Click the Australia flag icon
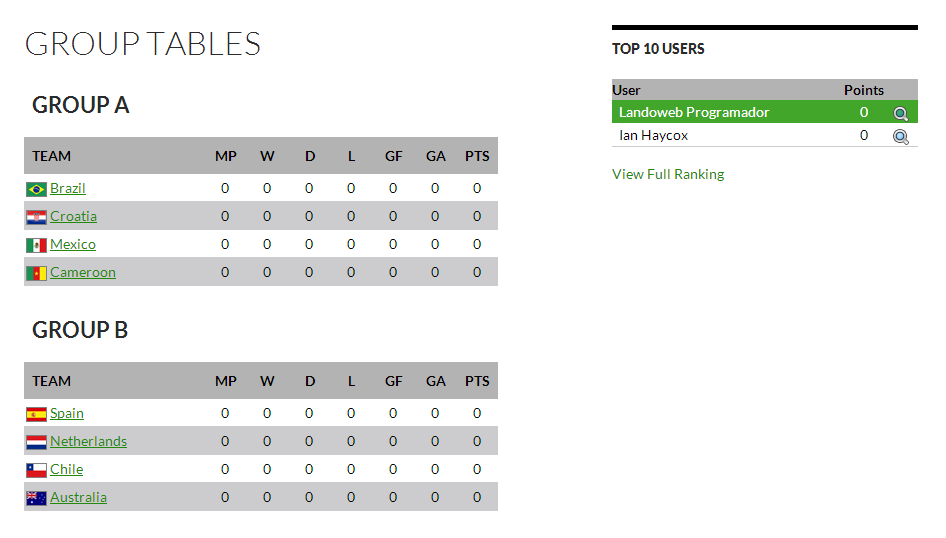The height and width of the screenshot is (538, 946). (x=36, y=498)
